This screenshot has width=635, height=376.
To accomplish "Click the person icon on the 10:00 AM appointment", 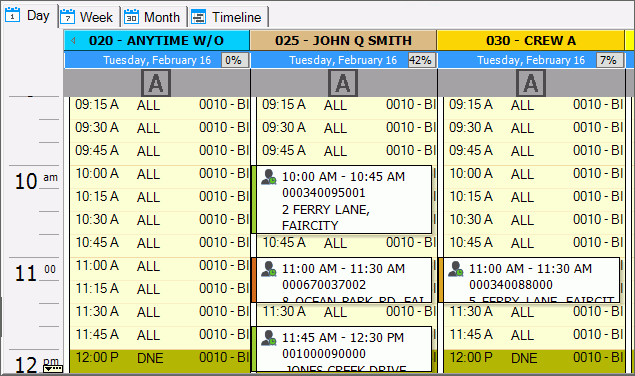I will 268,177.
